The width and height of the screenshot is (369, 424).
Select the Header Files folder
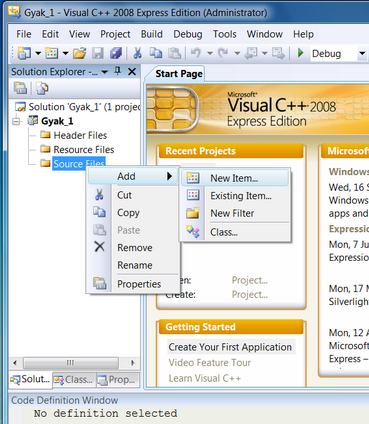pyautogui.click(x=80, y=135)
